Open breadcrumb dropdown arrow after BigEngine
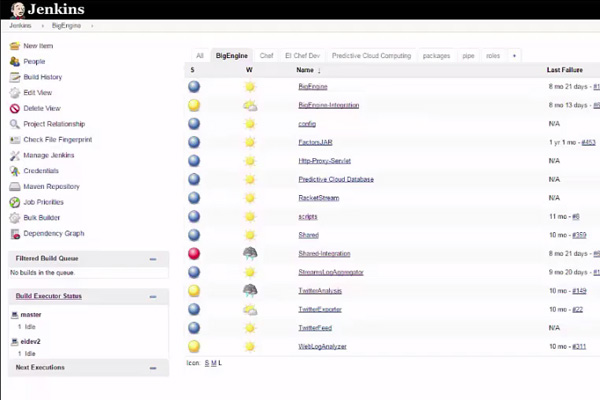This screenshot has width=600, height=400. click(92, 26)
